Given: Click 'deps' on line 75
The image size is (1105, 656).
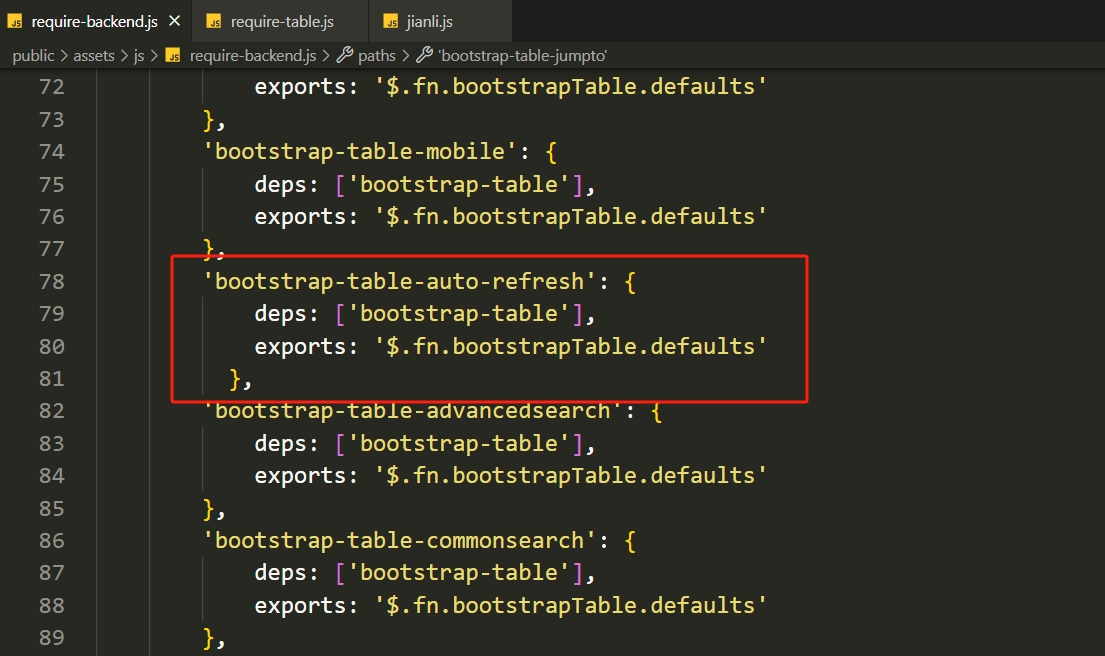Looking at the screenshot, I should click(x=280, y=184).
